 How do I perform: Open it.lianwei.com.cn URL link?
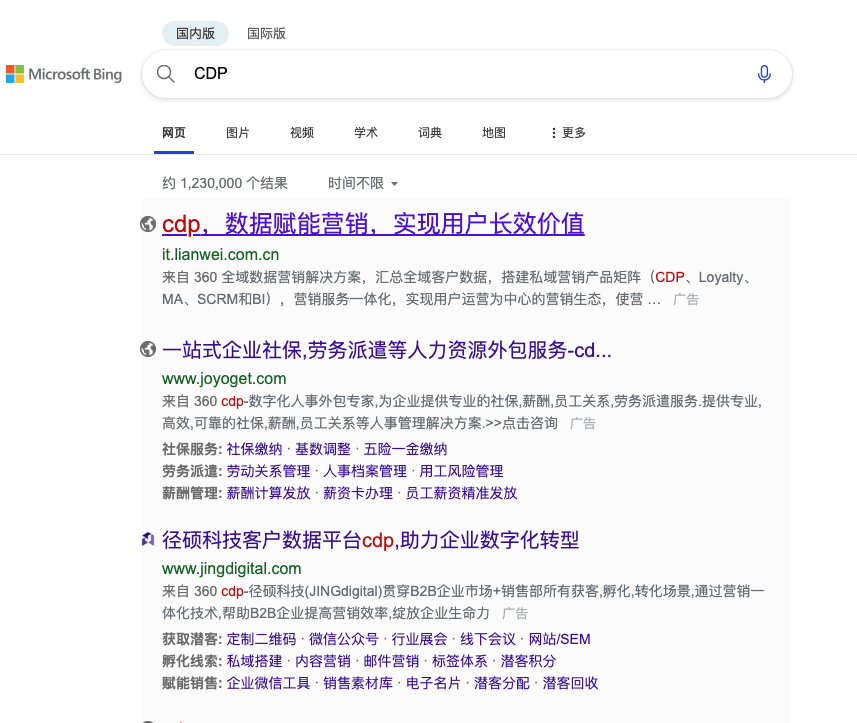coord(220,255)
